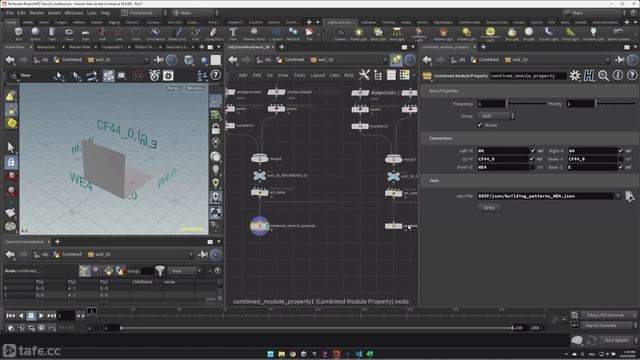Screen dimensions: 640x360
Task: Toggle the Rotate checkbox
Action: (x=480, y=125)
